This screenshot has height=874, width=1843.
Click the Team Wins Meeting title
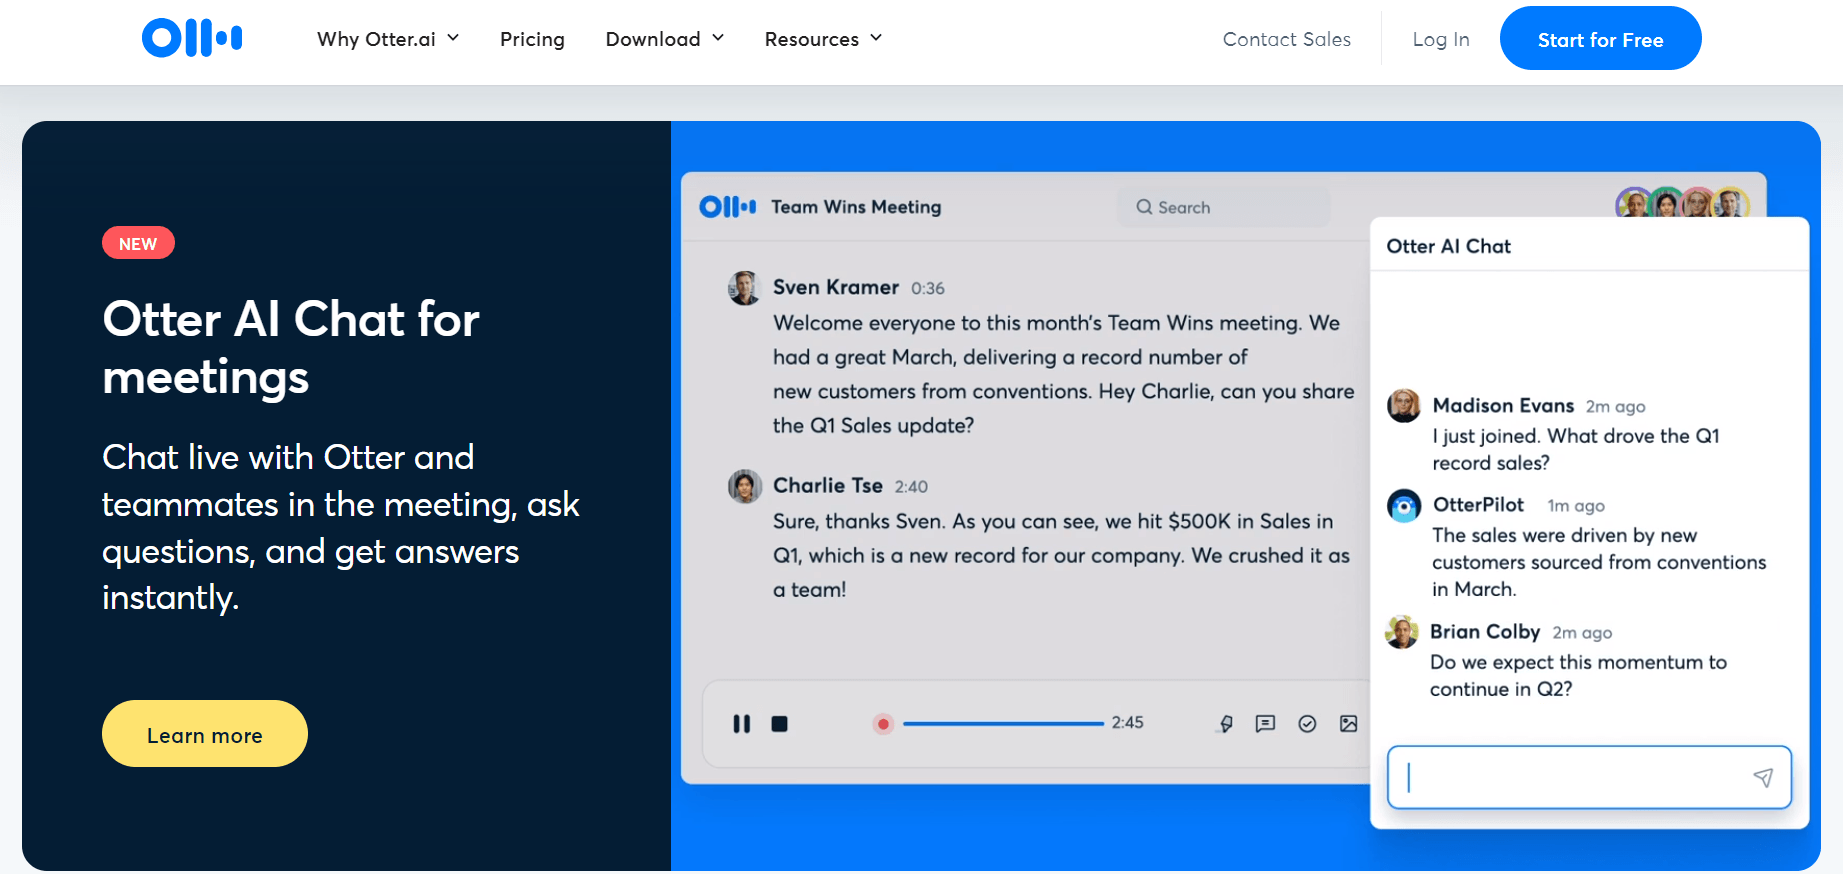pos(856,207)
